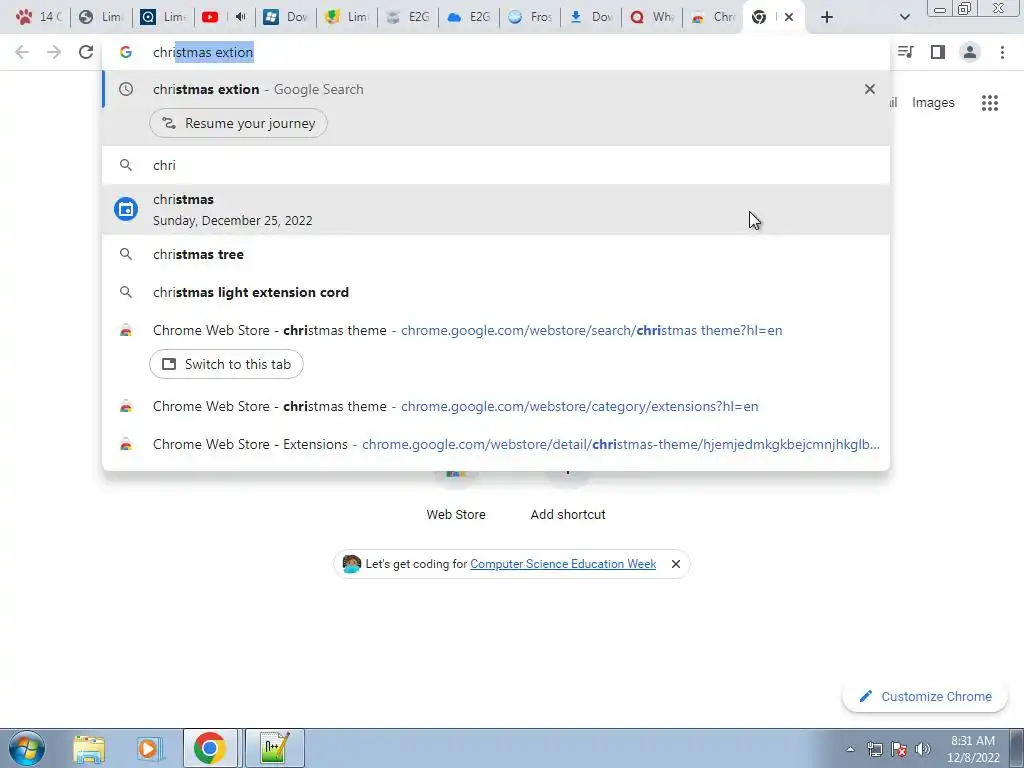Click the volume speaker tray icon
The width and height of the screenshot is (1024, 768).
tap(923, 749)
